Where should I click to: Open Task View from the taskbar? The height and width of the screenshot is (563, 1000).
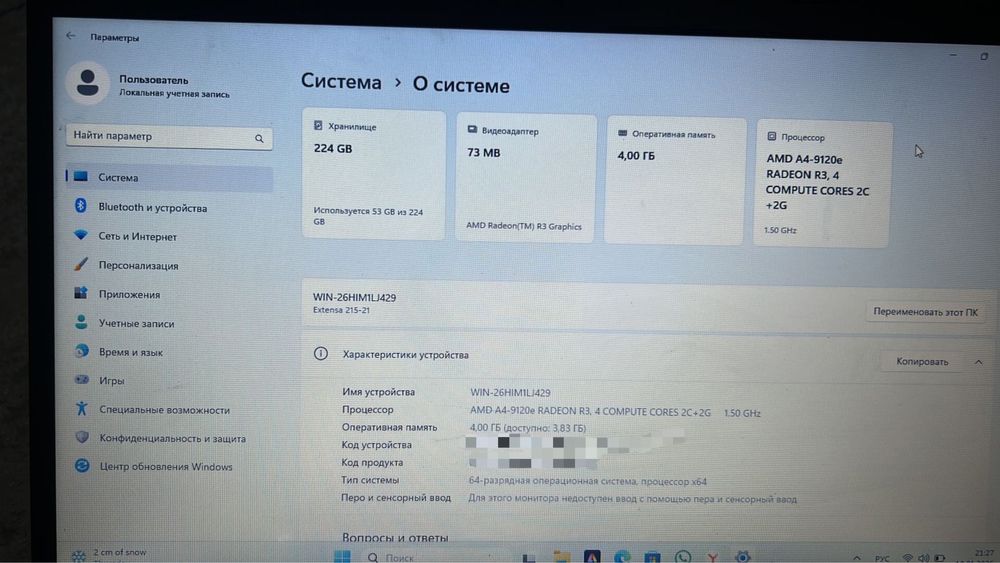pyautogui.click(x=529, y=557)
